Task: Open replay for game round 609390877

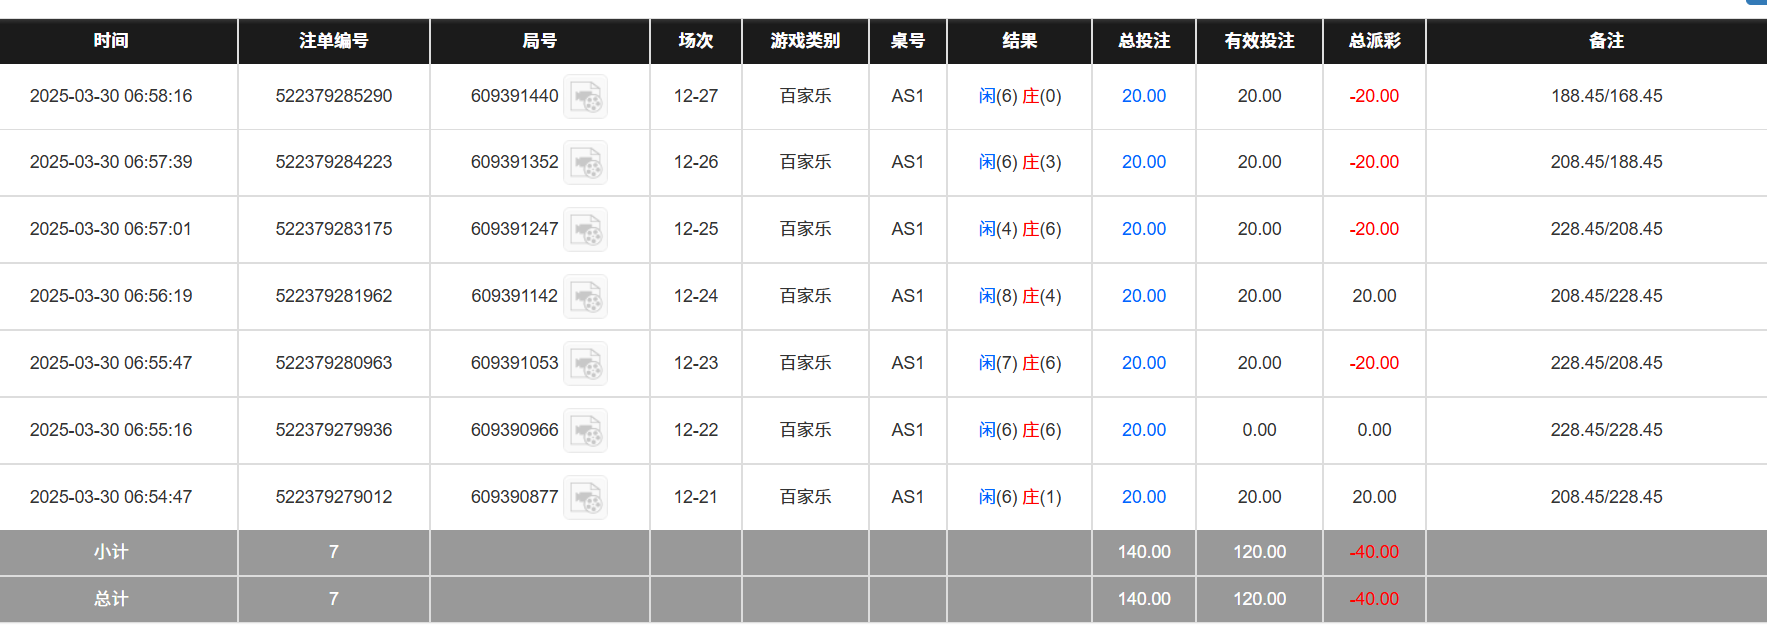Action: 585,497
